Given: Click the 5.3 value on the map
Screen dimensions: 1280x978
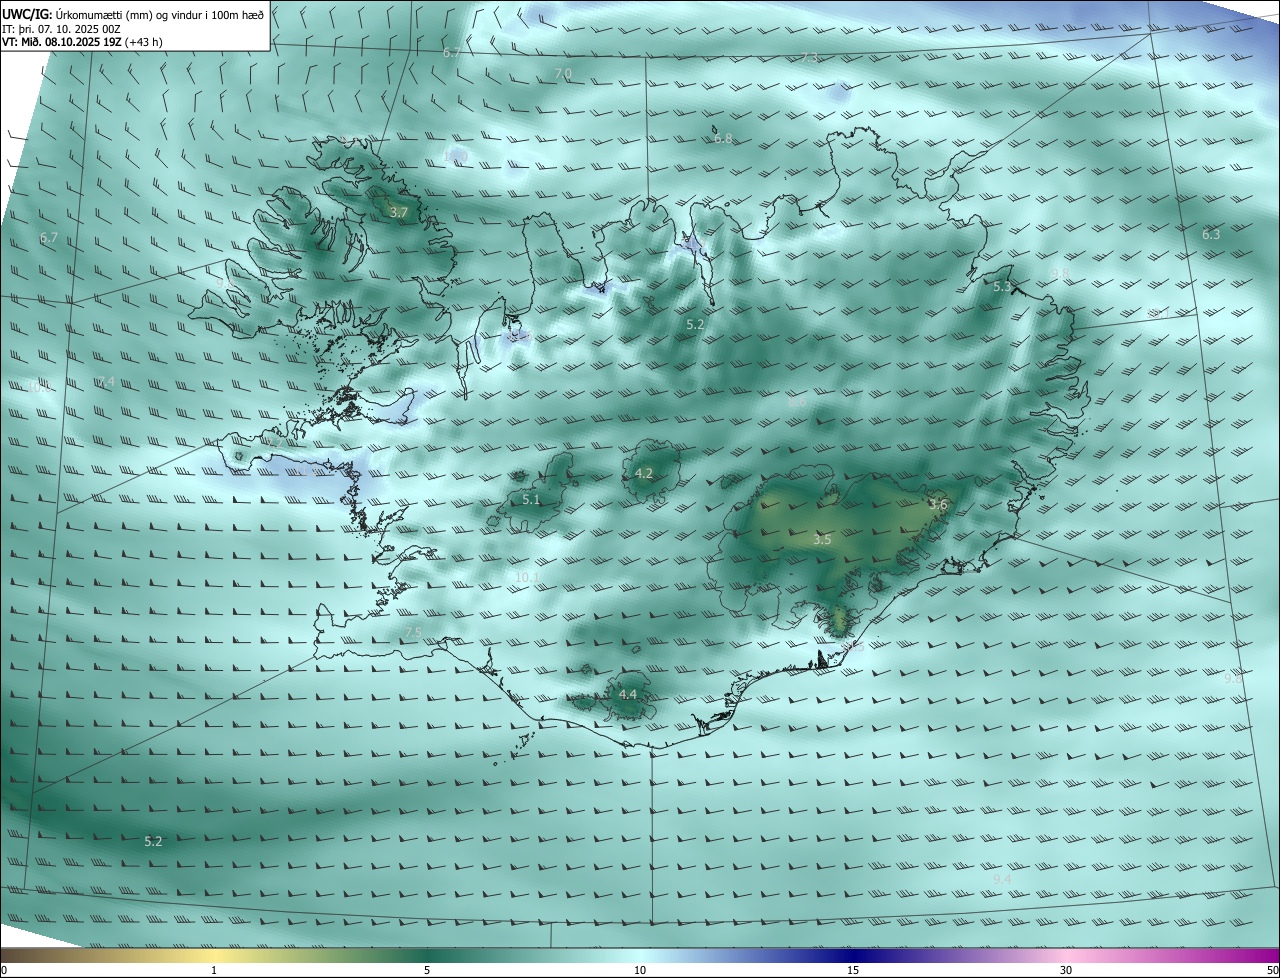Looking at the screenshot, I should click(1003, 286).
